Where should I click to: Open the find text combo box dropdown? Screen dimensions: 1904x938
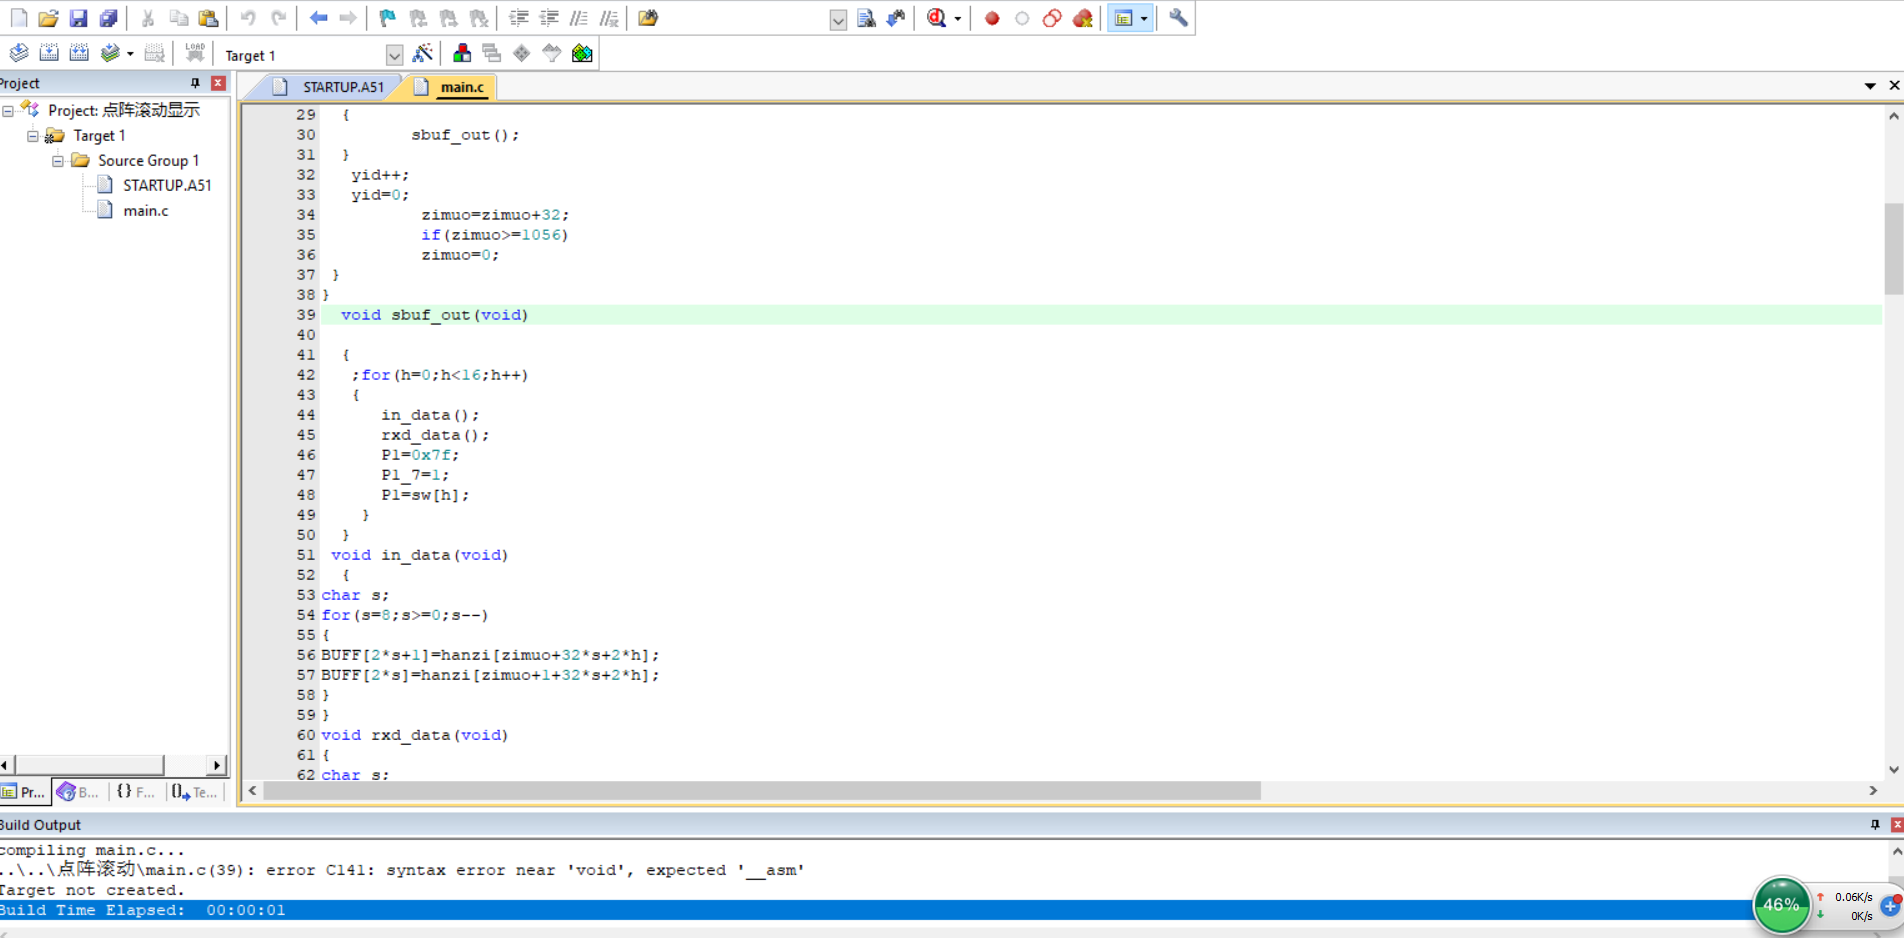point(838,19)
